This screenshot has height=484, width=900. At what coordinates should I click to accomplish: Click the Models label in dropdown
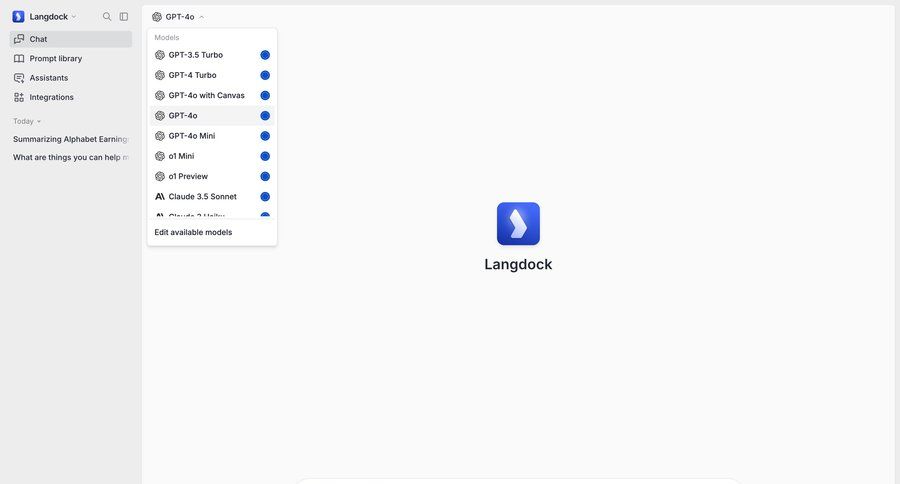pos(167,37)
